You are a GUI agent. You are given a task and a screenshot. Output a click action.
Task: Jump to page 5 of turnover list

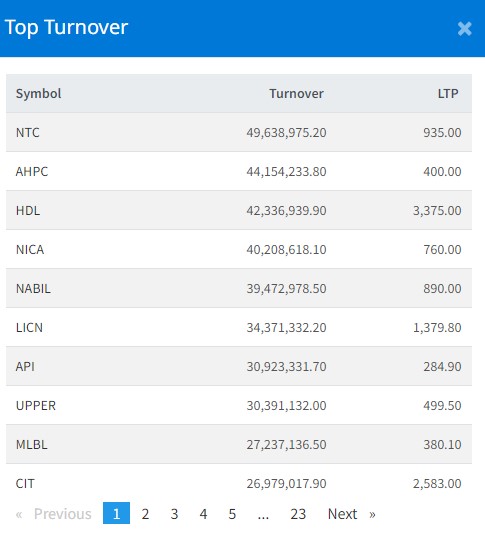point(232,514)
